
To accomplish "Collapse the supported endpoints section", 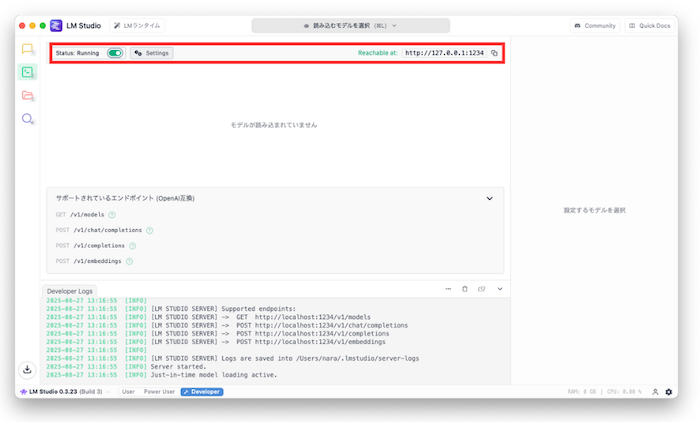I will (x=490, y=198).
